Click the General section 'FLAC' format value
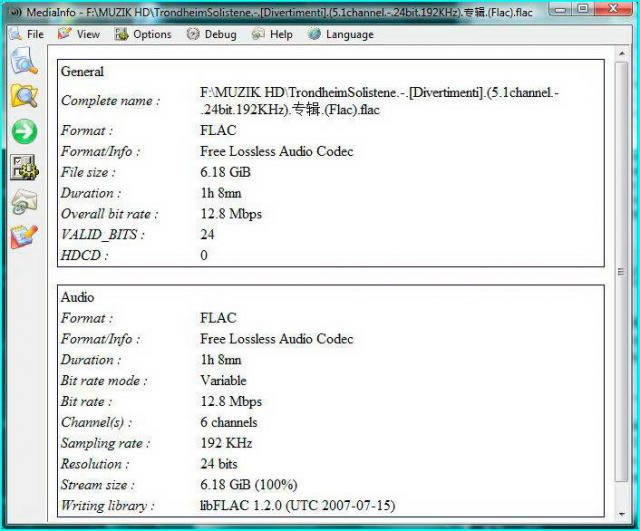This screenshot has width=640, height=531. point(218,130)
